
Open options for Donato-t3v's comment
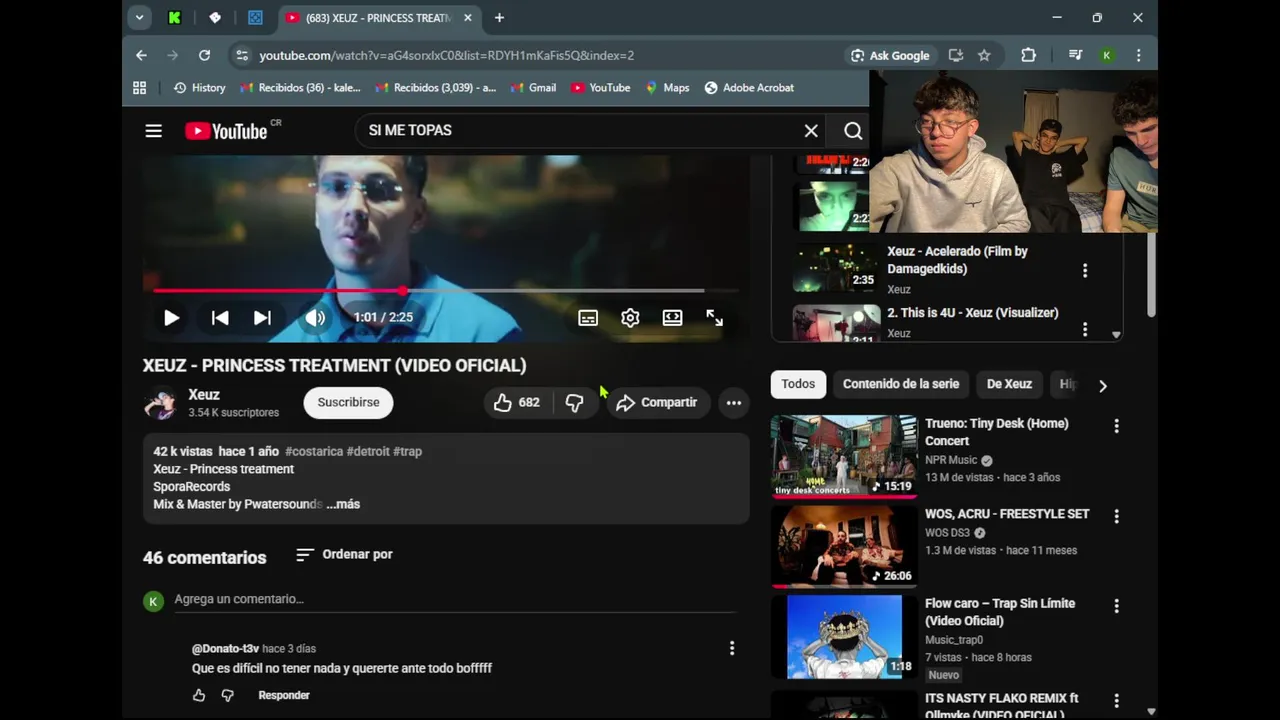point(732,648)
